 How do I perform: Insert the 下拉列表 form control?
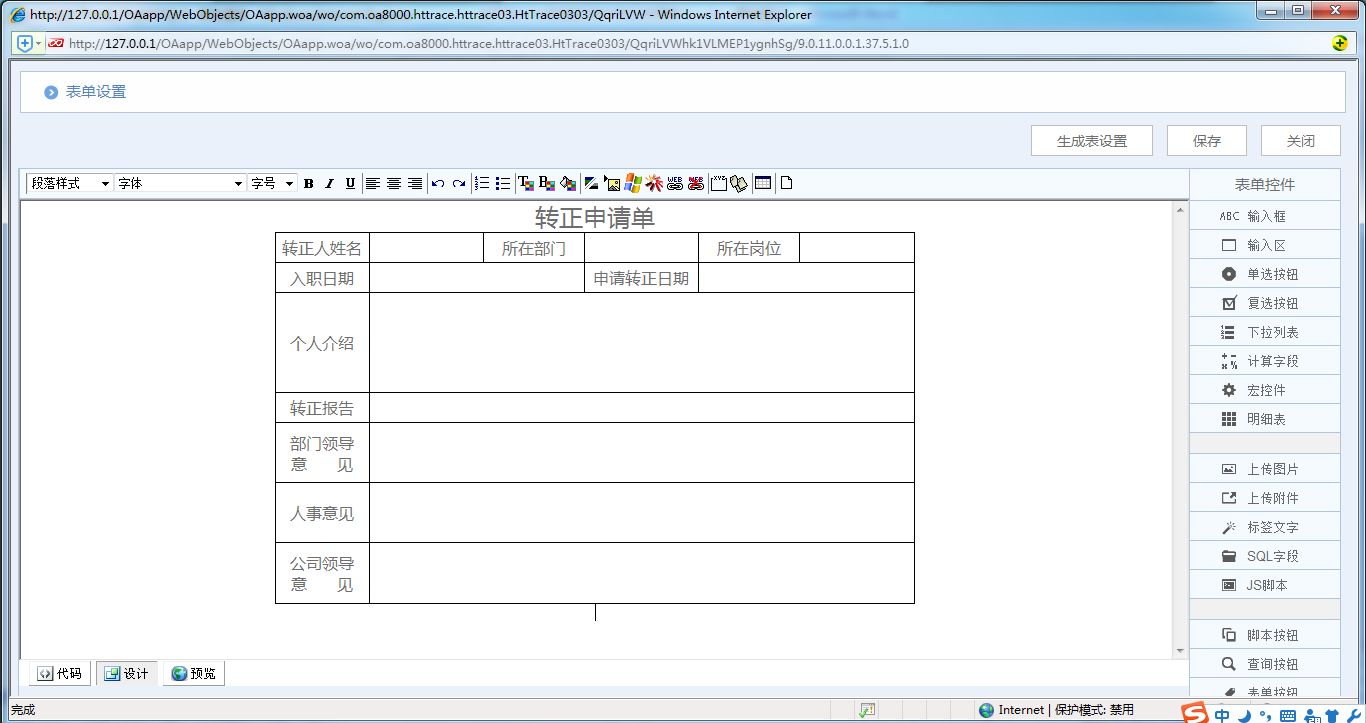[x=1264, y=332]
